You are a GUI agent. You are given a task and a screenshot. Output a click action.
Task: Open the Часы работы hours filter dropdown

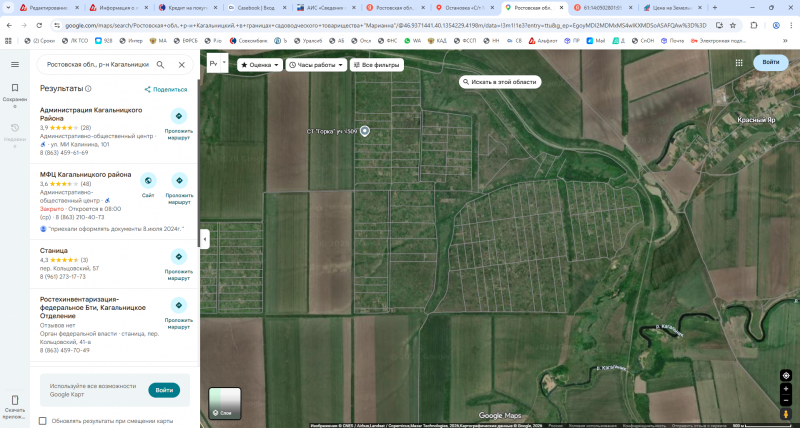click(x=316, y=65)
